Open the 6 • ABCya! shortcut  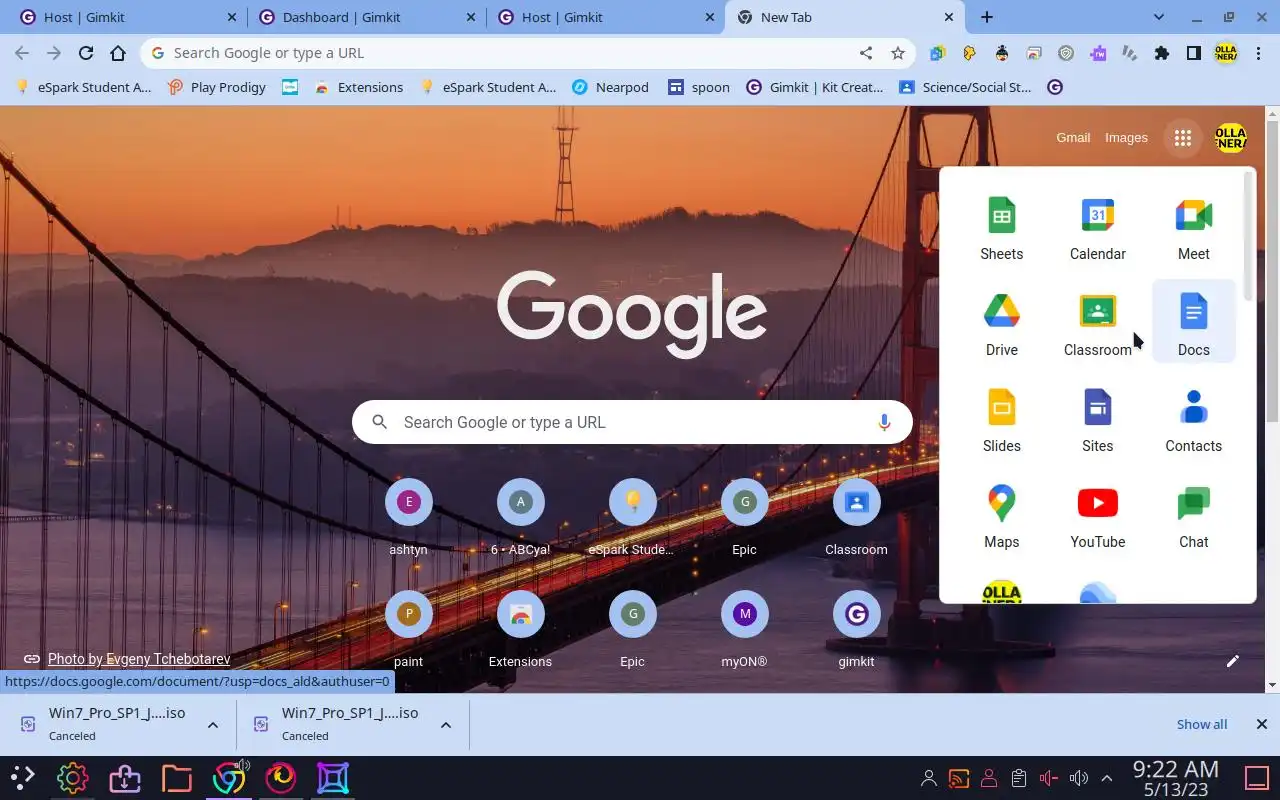[x=520, y=518]
